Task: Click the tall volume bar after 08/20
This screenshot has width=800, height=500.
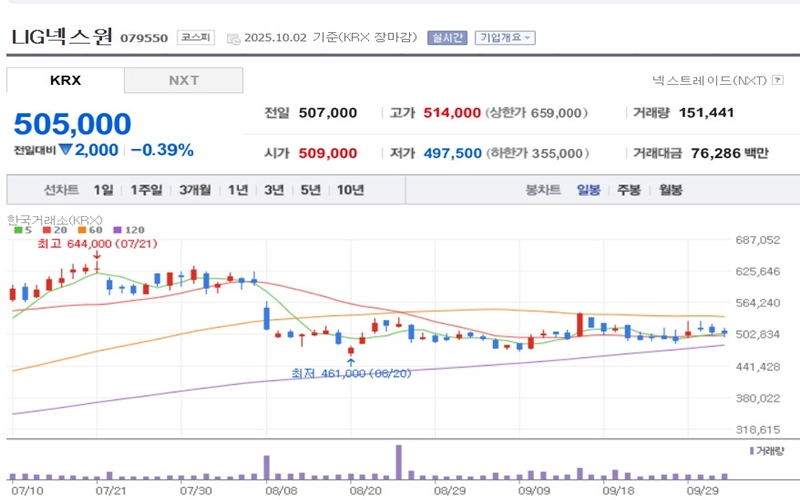Action: [399, 462]
